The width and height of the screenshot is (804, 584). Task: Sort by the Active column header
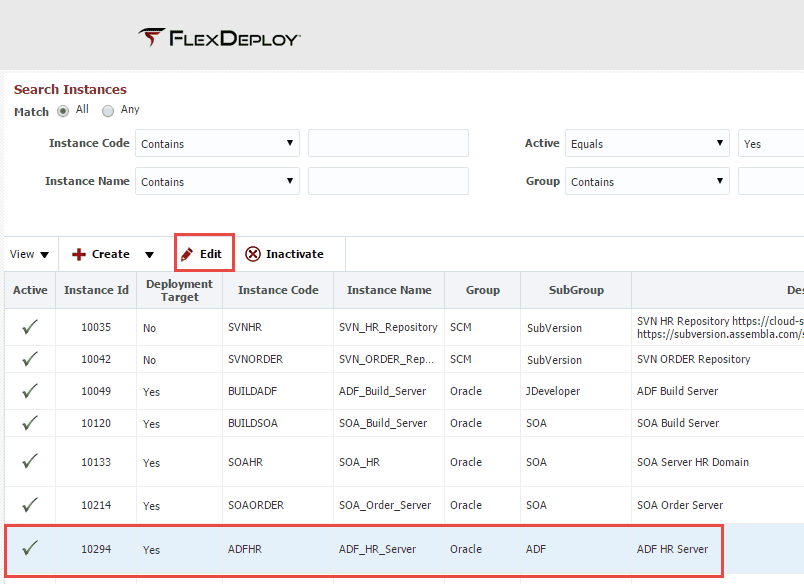tap(30, 290)
